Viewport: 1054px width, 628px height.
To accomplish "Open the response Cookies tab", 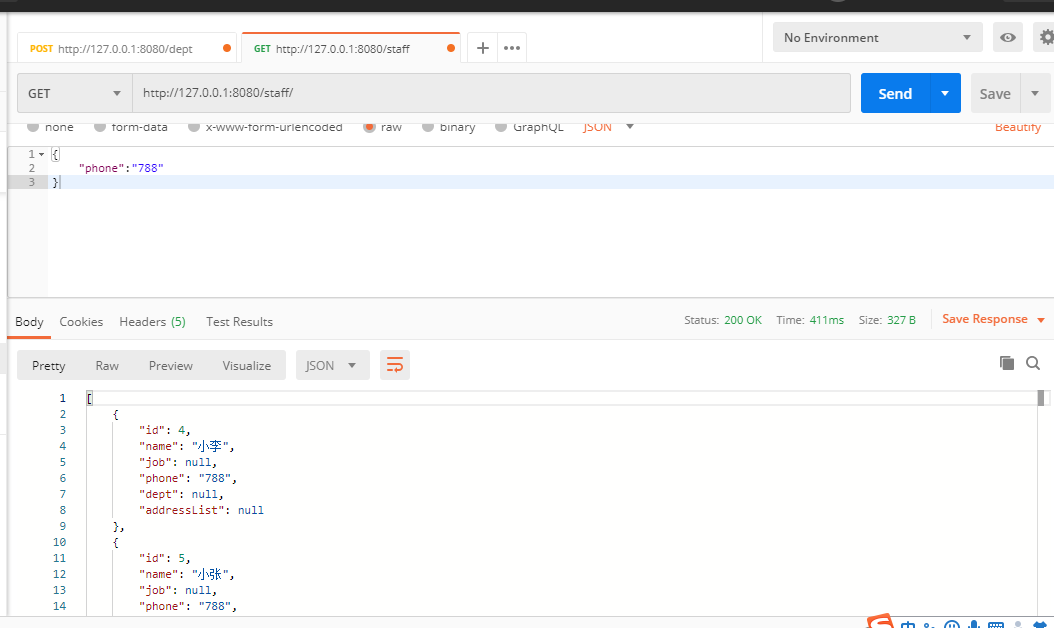I will tap(81, 321).
